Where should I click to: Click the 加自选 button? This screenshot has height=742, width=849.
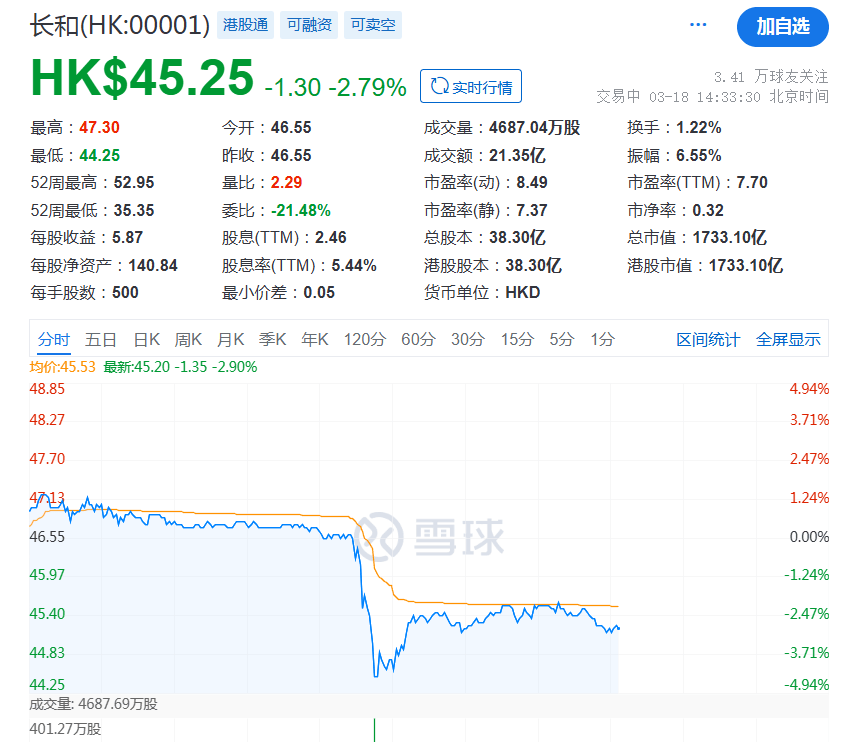pyautogui.click(x=782, y=26)
